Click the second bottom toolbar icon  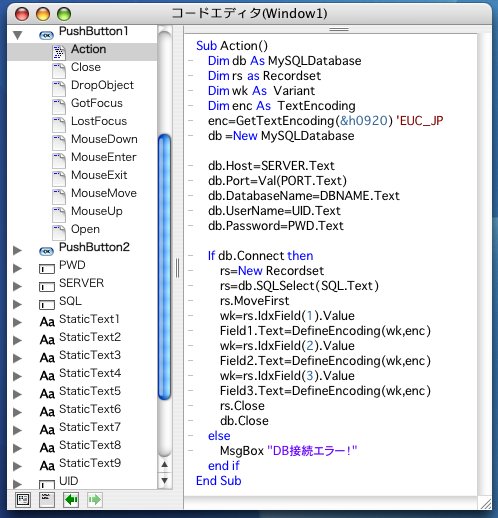click(47, 500)
